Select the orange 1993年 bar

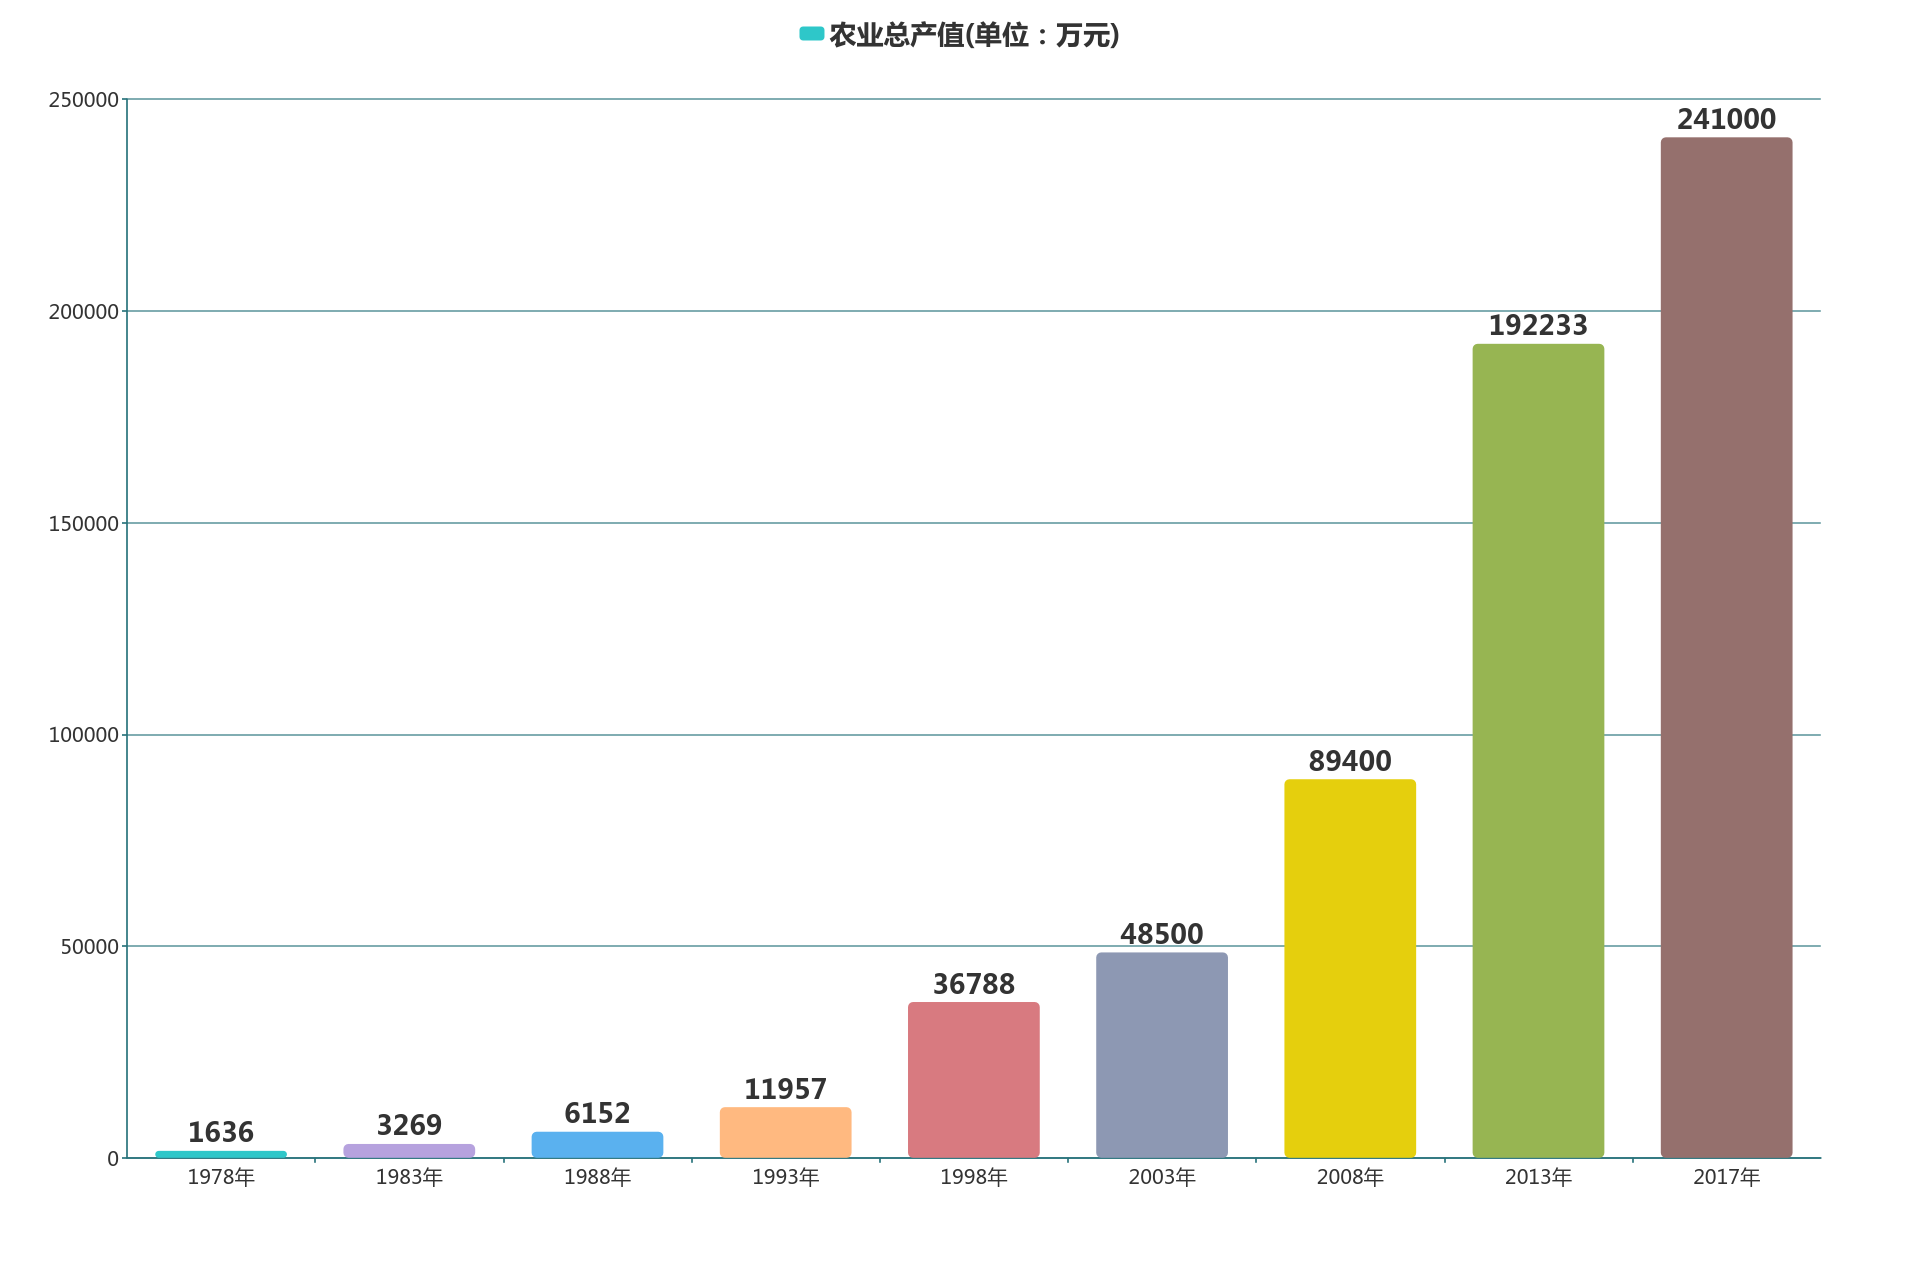pyautogui.click(x=785, y=1132)
